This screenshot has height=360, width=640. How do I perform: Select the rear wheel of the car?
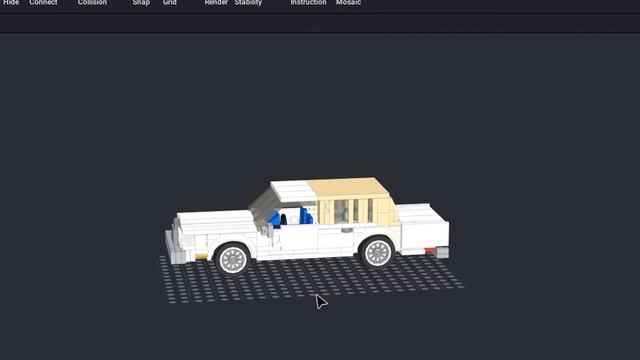(x=378, y=253)
